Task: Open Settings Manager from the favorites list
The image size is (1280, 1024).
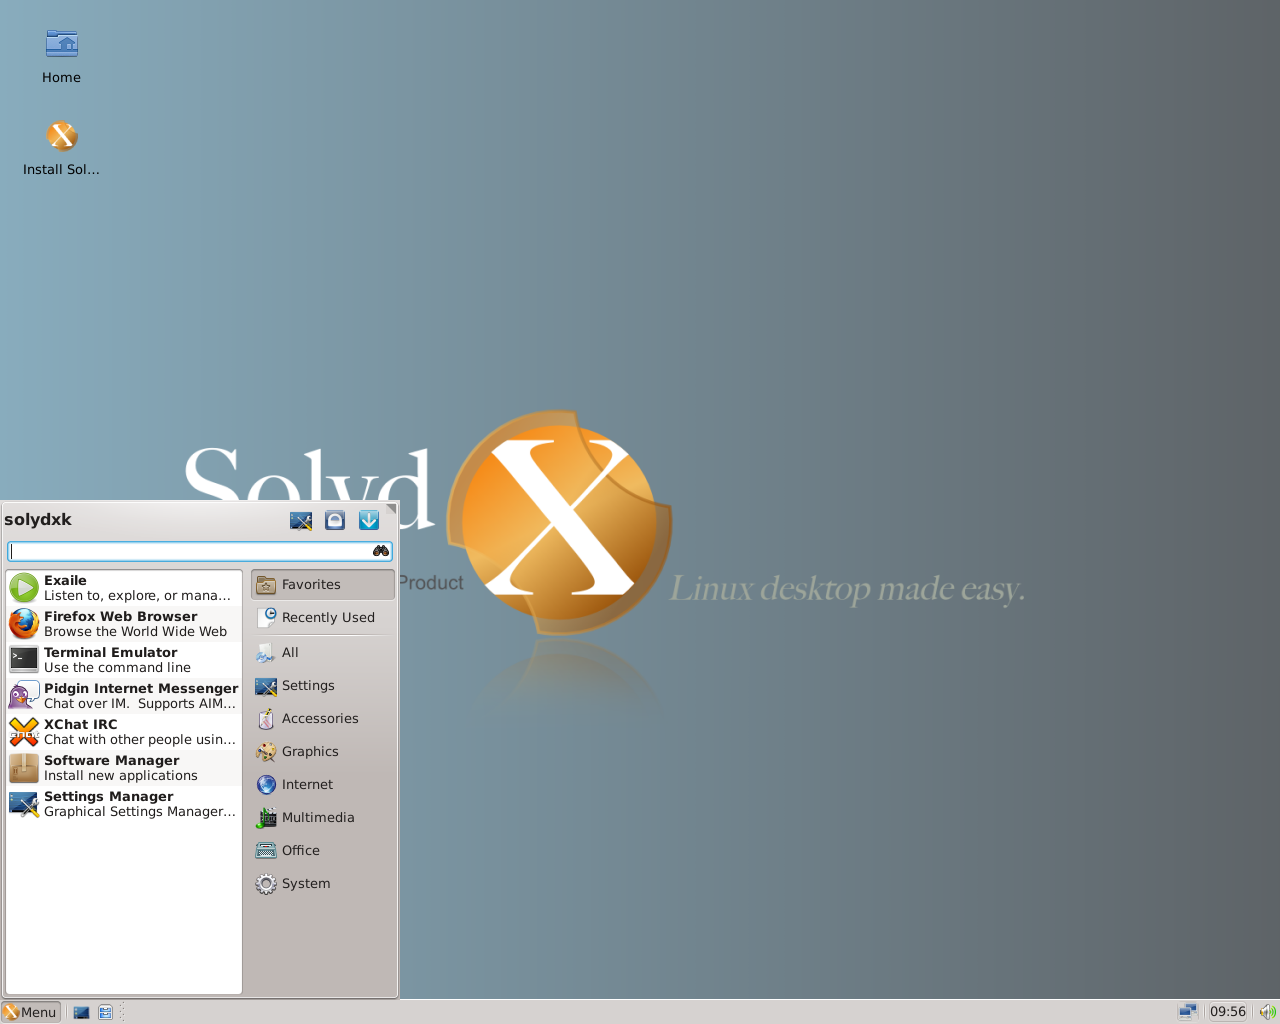Action: point(124,804)
